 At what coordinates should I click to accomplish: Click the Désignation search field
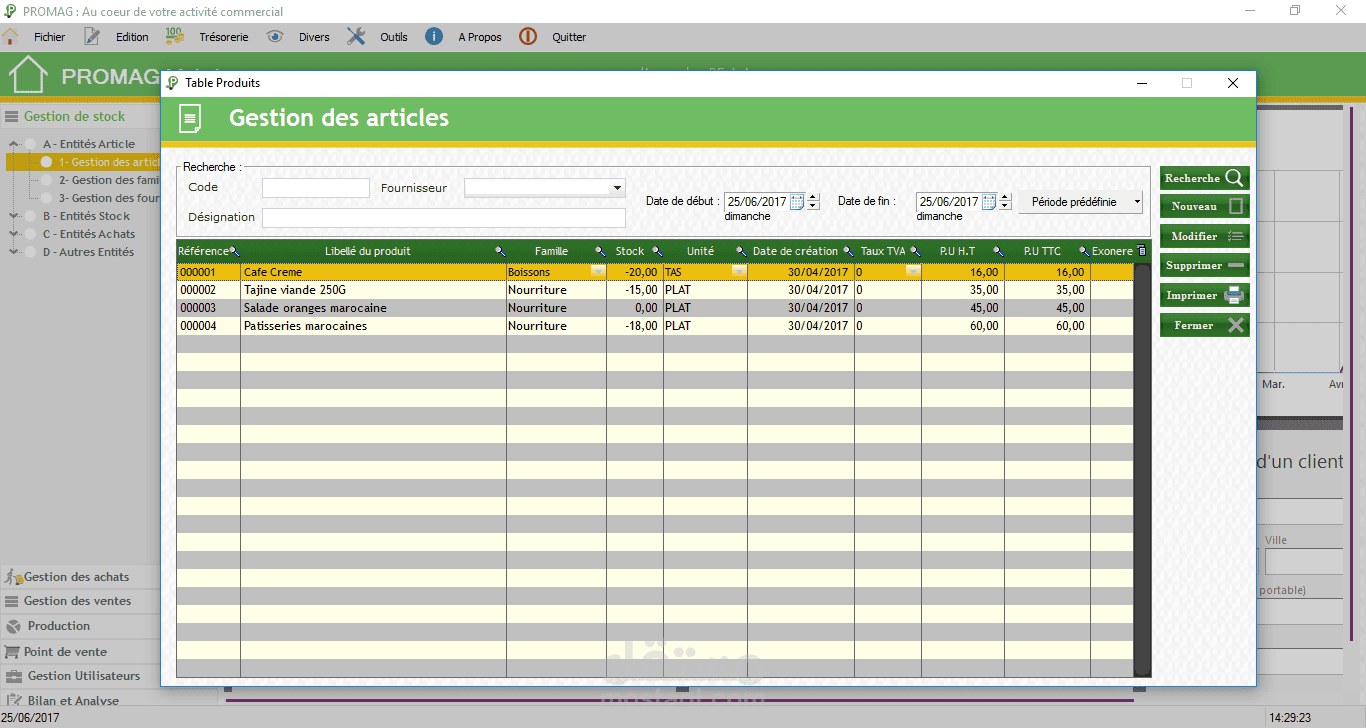point(444,218)
